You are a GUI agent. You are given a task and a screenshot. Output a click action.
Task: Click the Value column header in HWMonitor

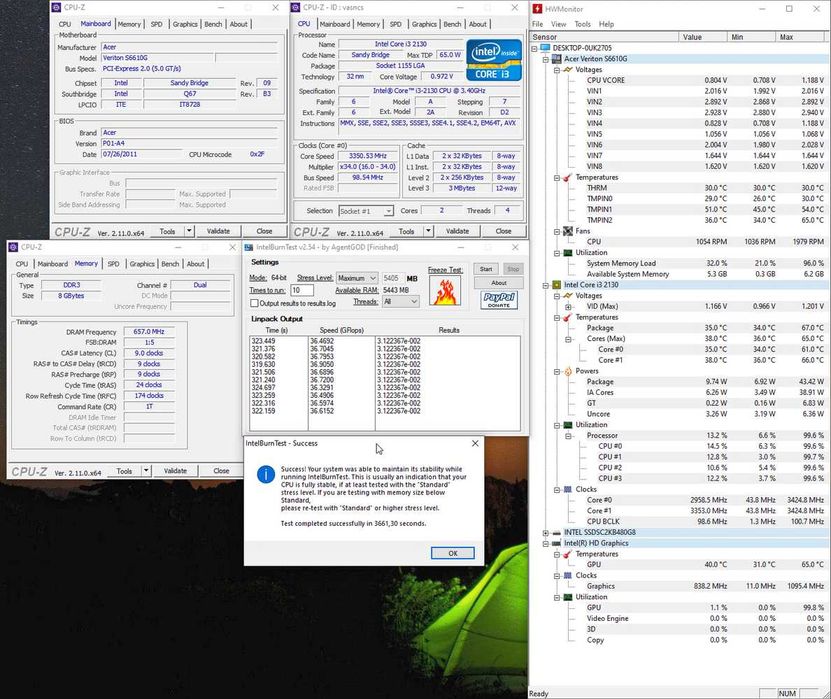(x=703, y=37)
